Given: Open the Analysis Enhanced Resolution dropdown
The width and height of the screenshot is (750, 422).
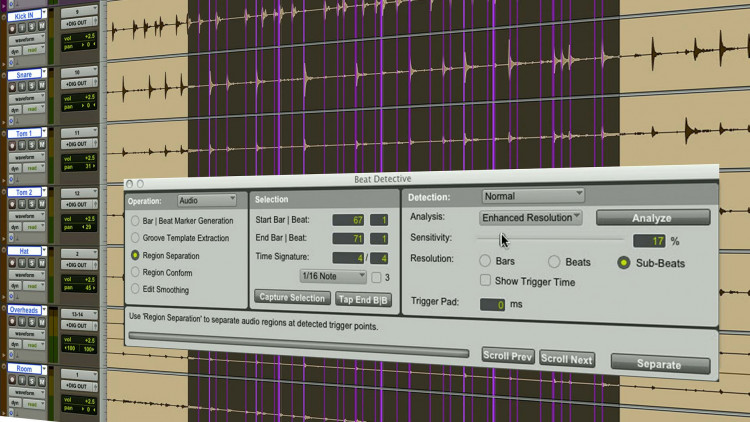Looking at the screenshot, I should tap(530, 218).
